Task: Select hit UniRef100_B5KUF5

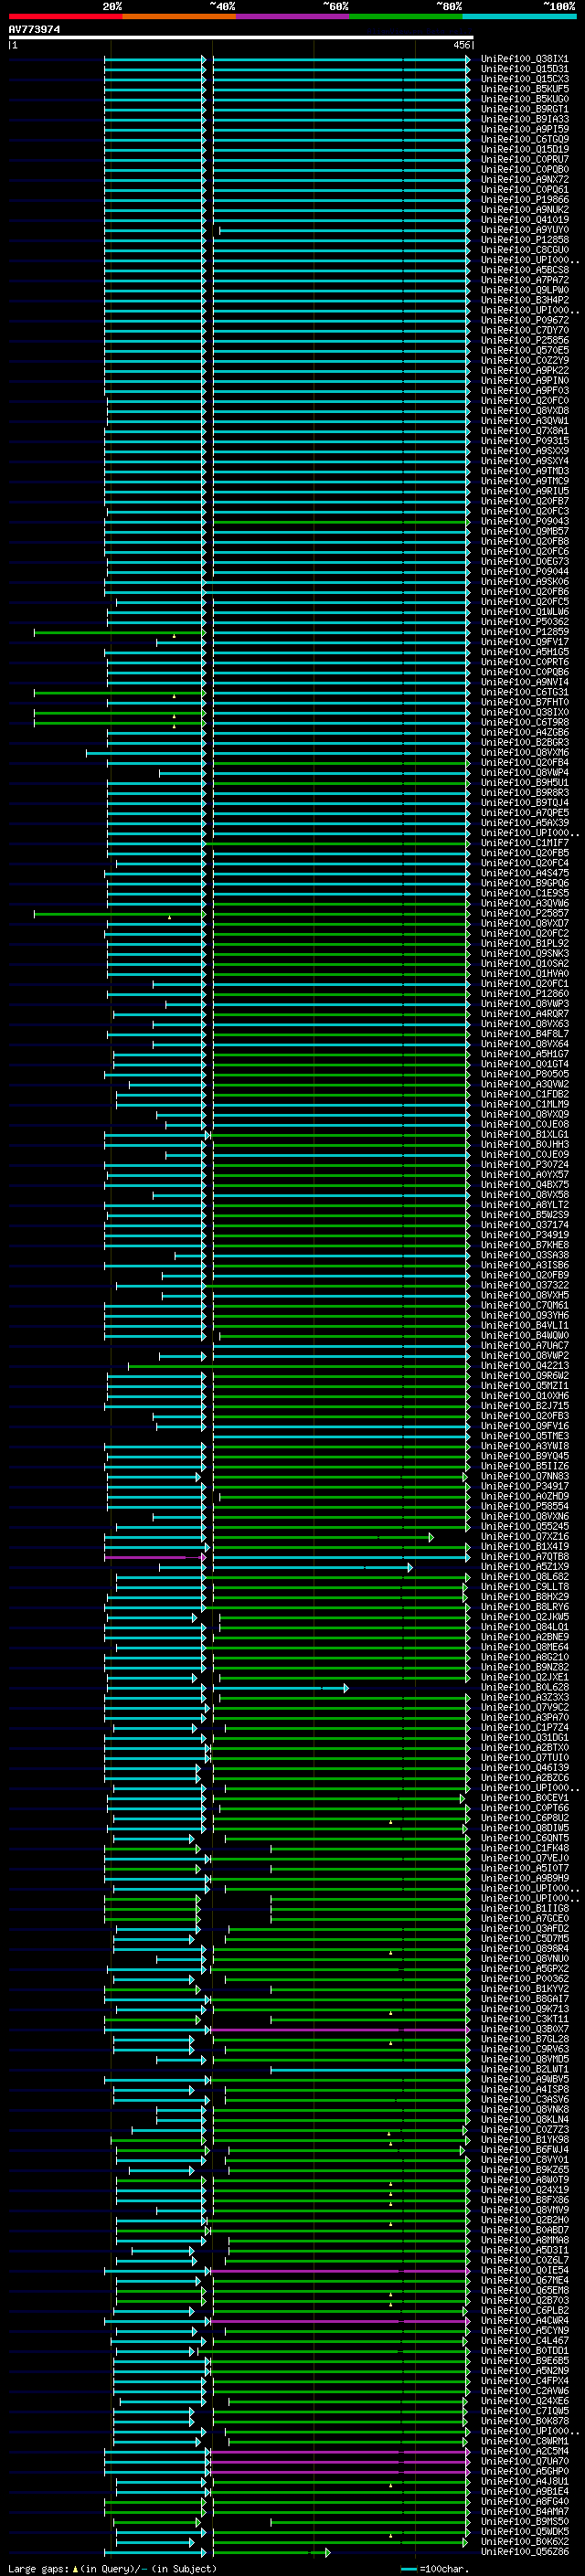Action: coord(524,89)
